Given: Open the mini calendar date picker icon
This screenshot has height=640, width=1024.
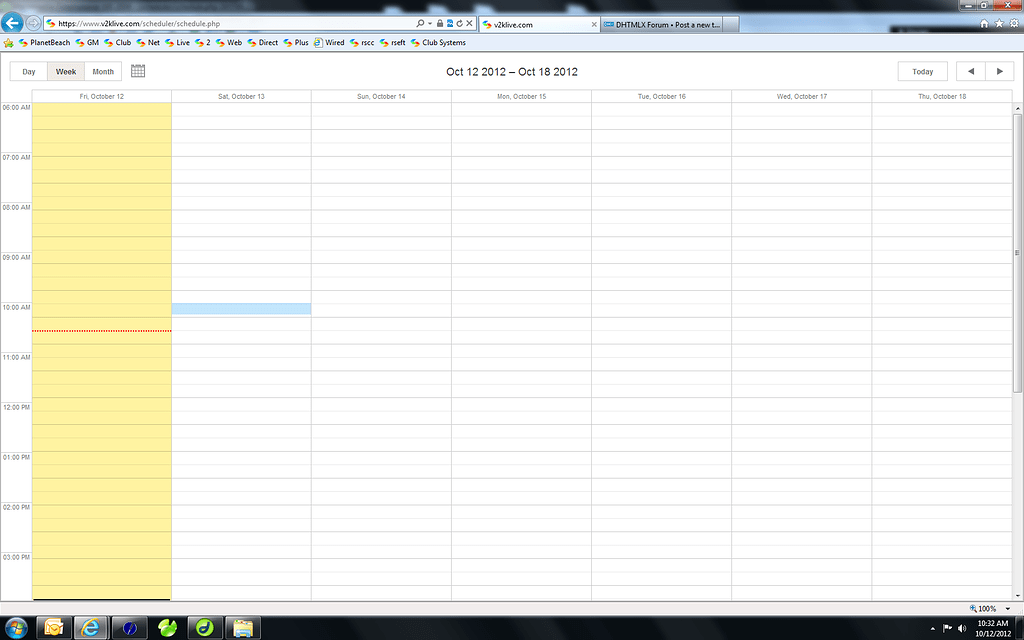Looking at the screenshot, I should pyautogui.click(x=137, y=71).
